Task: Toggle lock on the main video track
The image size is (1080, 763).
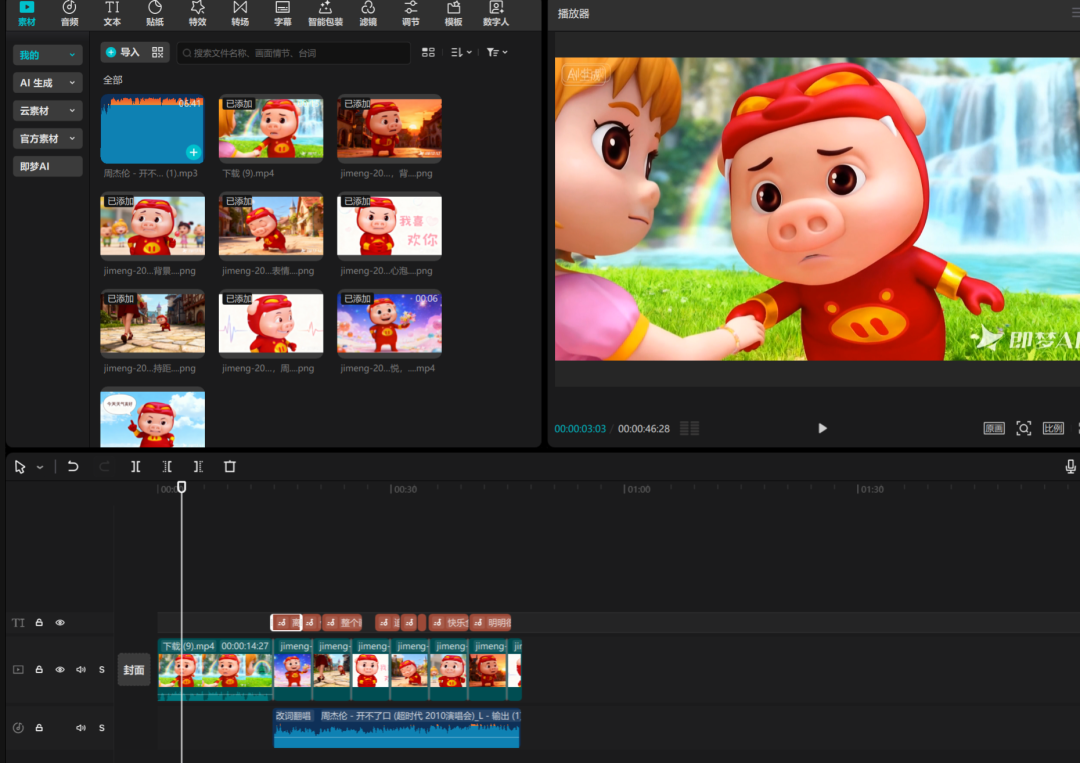Action: [x=39, y=670]
